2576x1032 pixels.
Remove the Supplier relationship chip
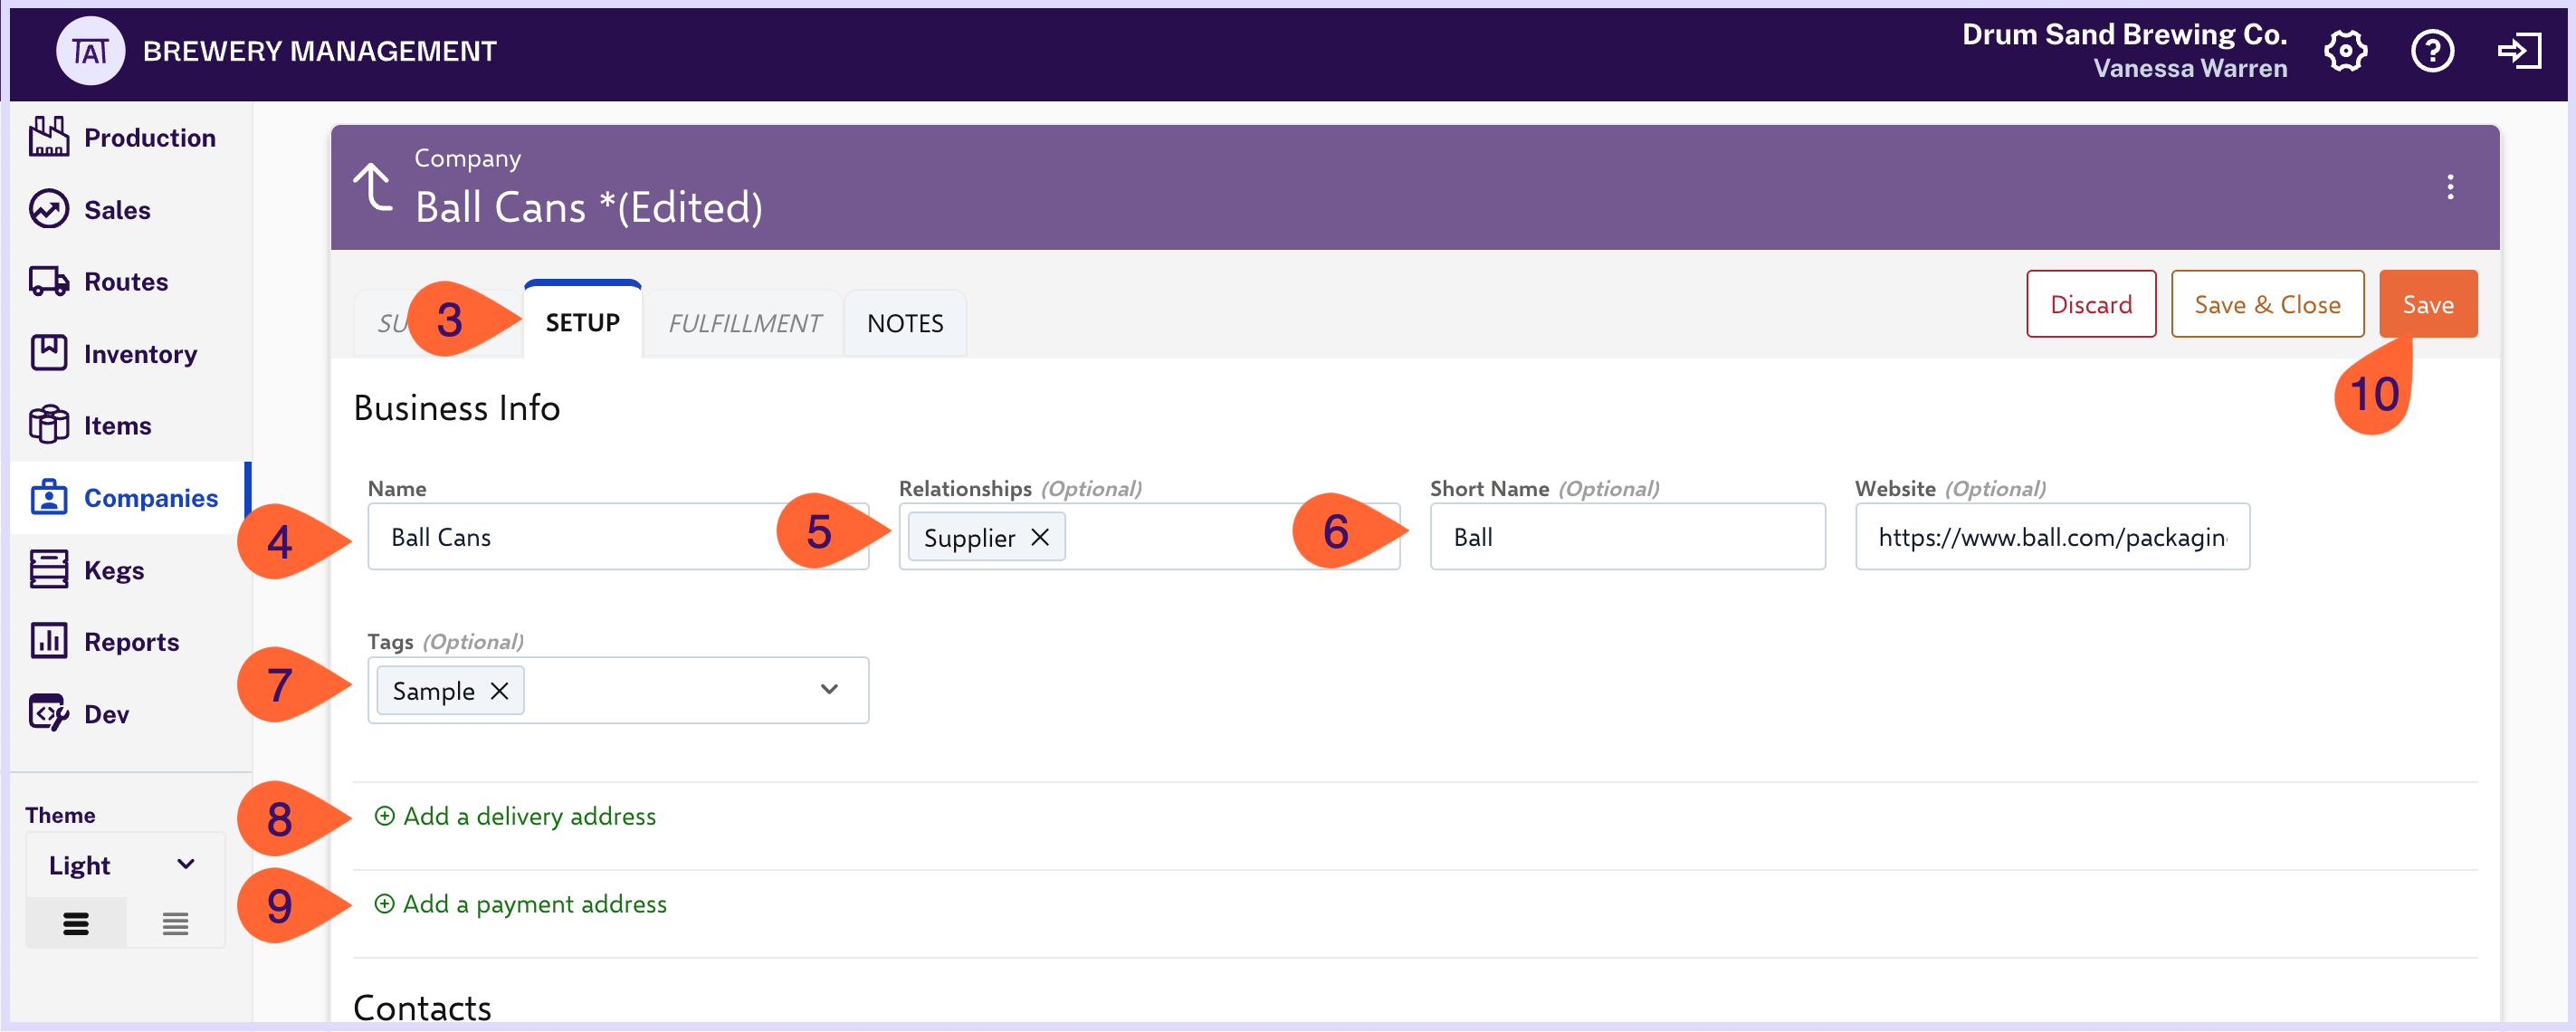coord(1040,537)
